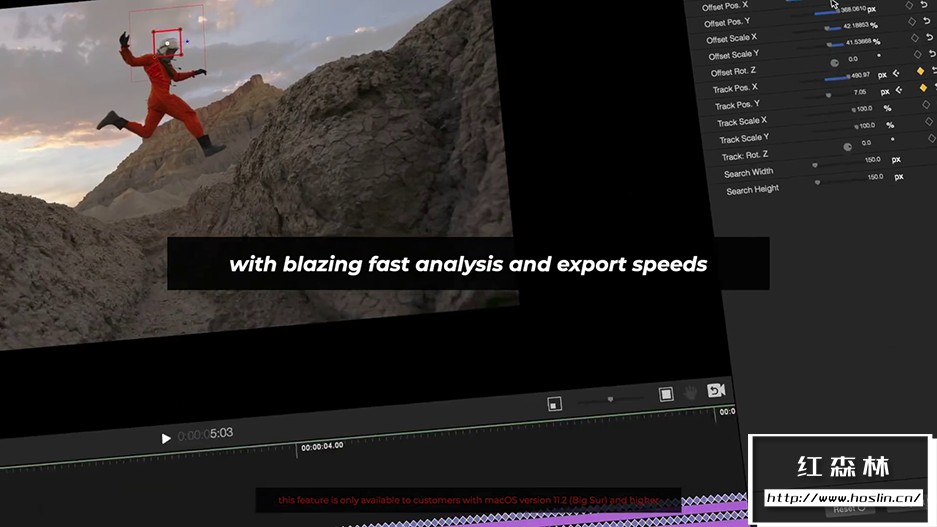Screen dimensions: 937x527
Task: Click the 'Track Pos. X' label
Action: pyautogui.click(x=735, y=88)
